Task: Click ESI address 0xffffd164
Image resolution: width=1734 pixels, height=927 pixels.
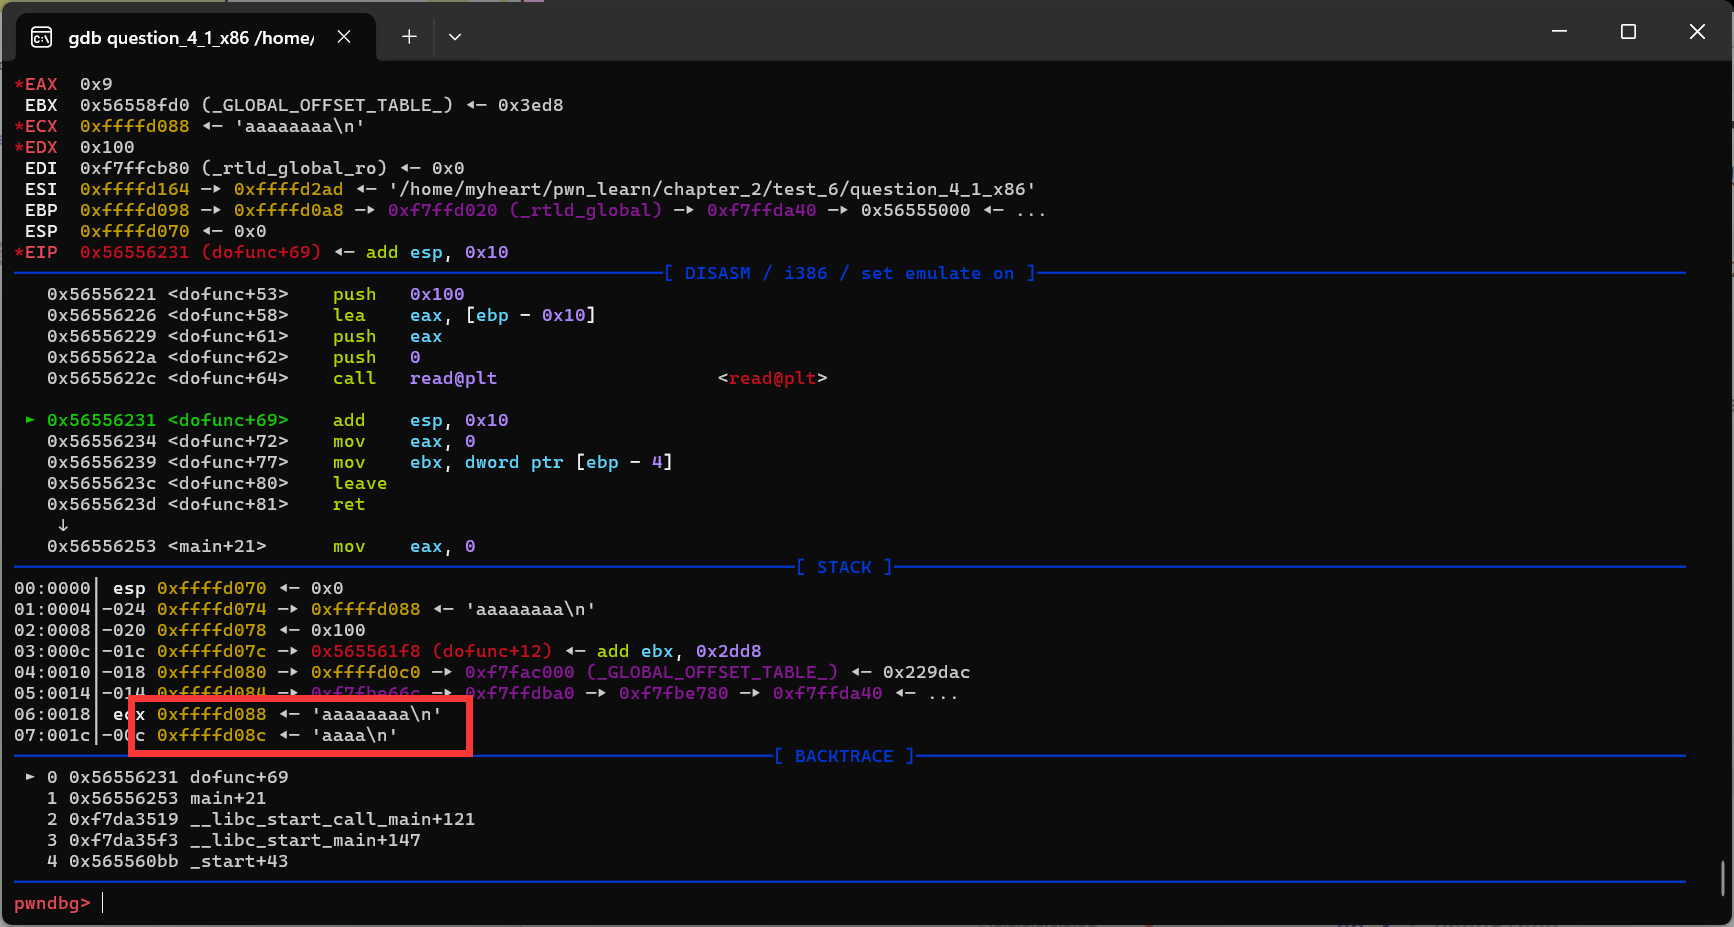Action: (x=134, y=189)
